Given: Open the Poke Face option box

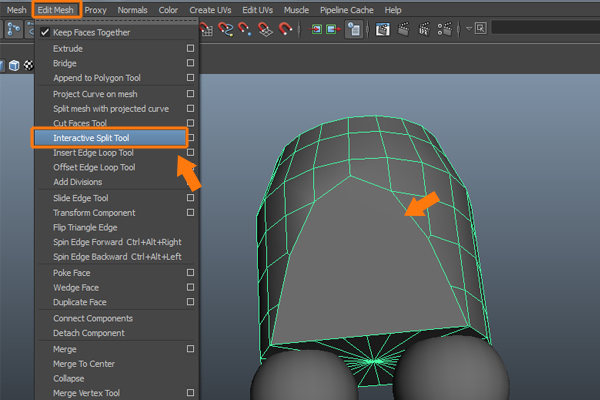Looking at the screenshot, I should click(190, 272).
